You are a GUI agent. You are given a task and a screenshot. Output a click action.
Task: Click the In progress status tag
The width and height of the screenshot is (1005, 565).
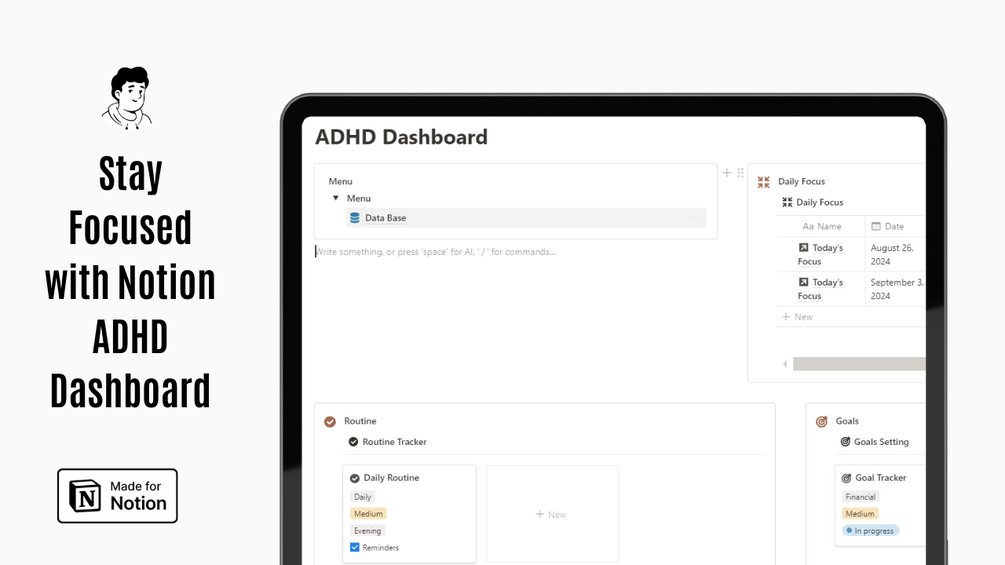pyautogui.click(x=870, y=531)
